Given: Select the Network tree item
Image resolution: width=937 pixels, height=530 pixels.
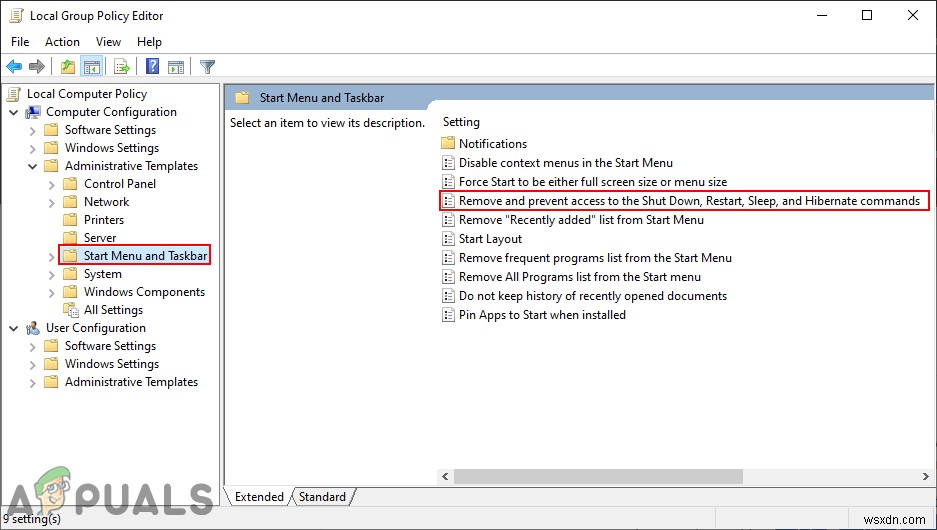Looking at the screenshot, I should tap(106, 202).
